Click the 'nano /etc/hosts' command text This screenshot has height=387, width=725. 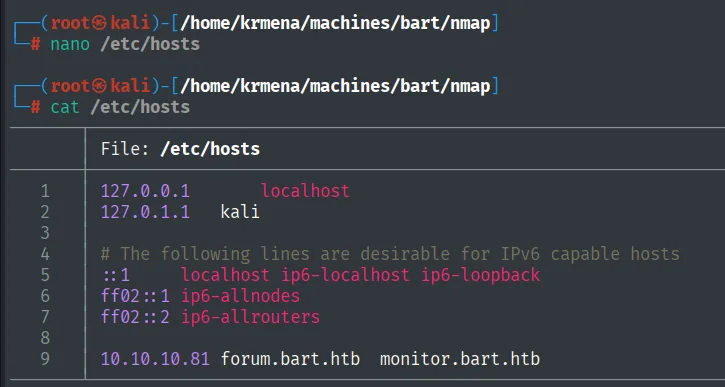(125, 44)
